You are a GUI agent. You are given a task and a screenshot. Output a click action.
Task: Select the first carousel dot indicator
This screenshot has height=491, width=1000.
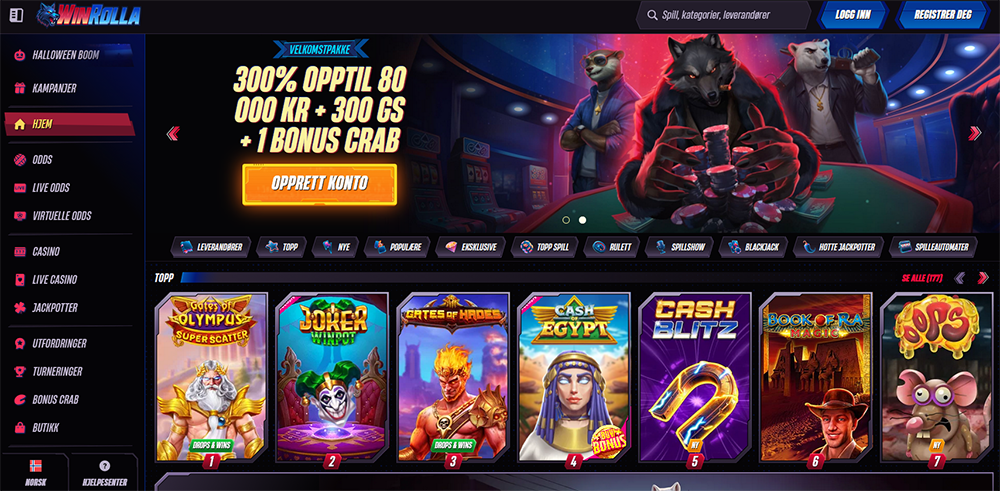point(565,220)
